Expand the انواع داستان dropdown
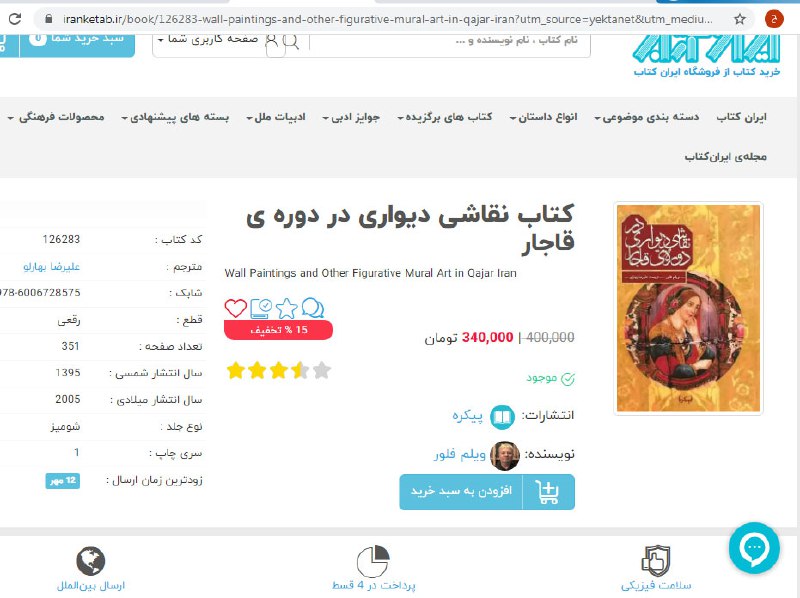The width and height of the screenshot is (800, 598). (543, 117)
